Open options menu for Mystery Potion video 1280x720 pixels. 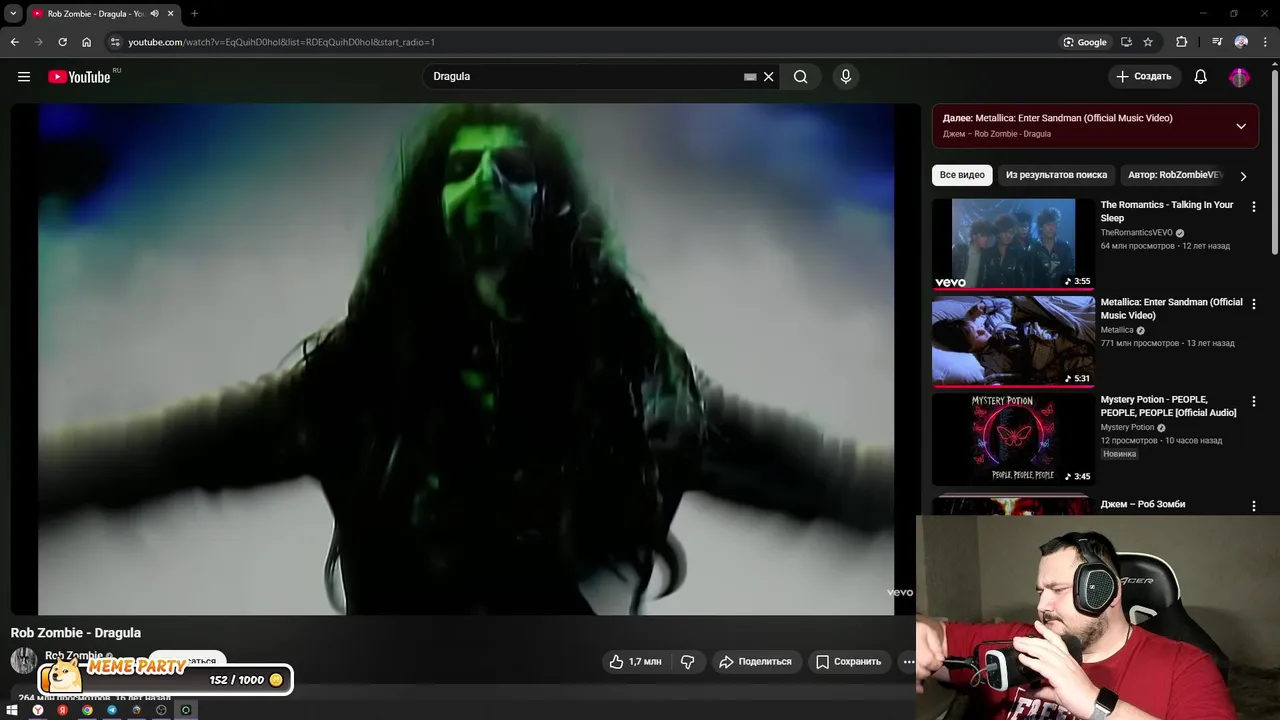[1254, 402]
